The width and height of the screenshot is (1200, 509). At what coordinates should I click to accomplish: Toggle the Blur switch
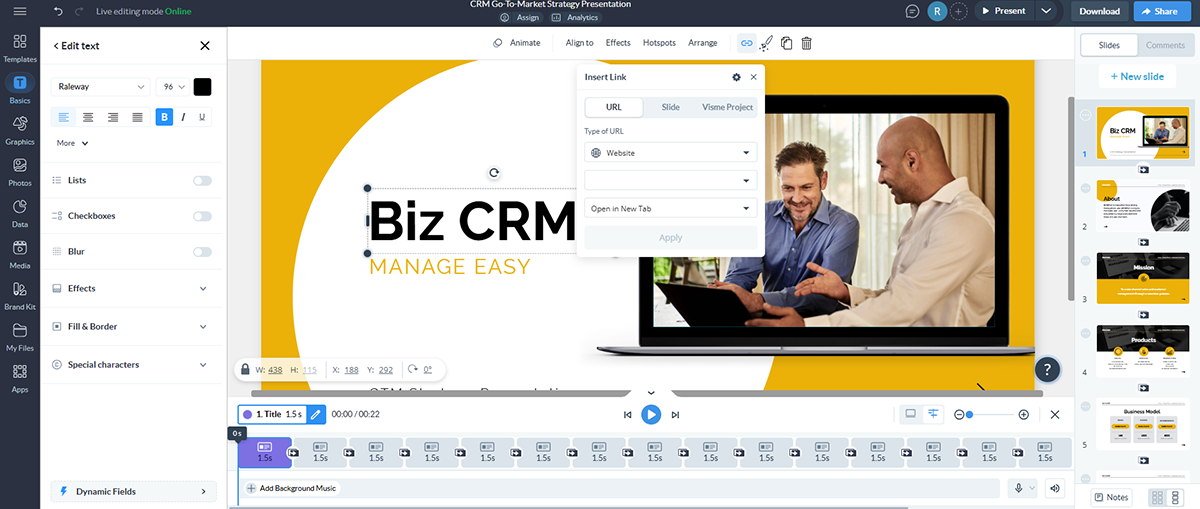pos(202,252)
